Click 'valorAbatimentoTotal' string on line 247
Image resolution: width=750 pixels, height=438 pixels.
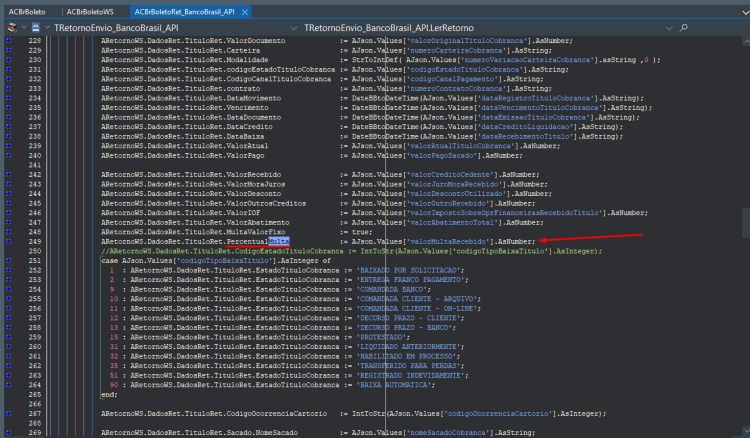pyautogui.click(x=452, y=222)
